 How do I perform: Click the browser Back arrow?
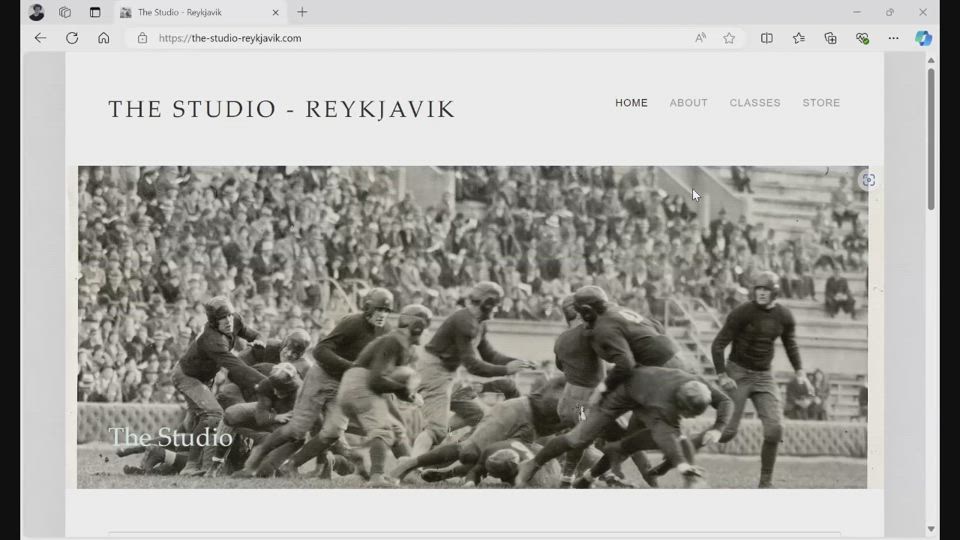(x=40, y=38)
